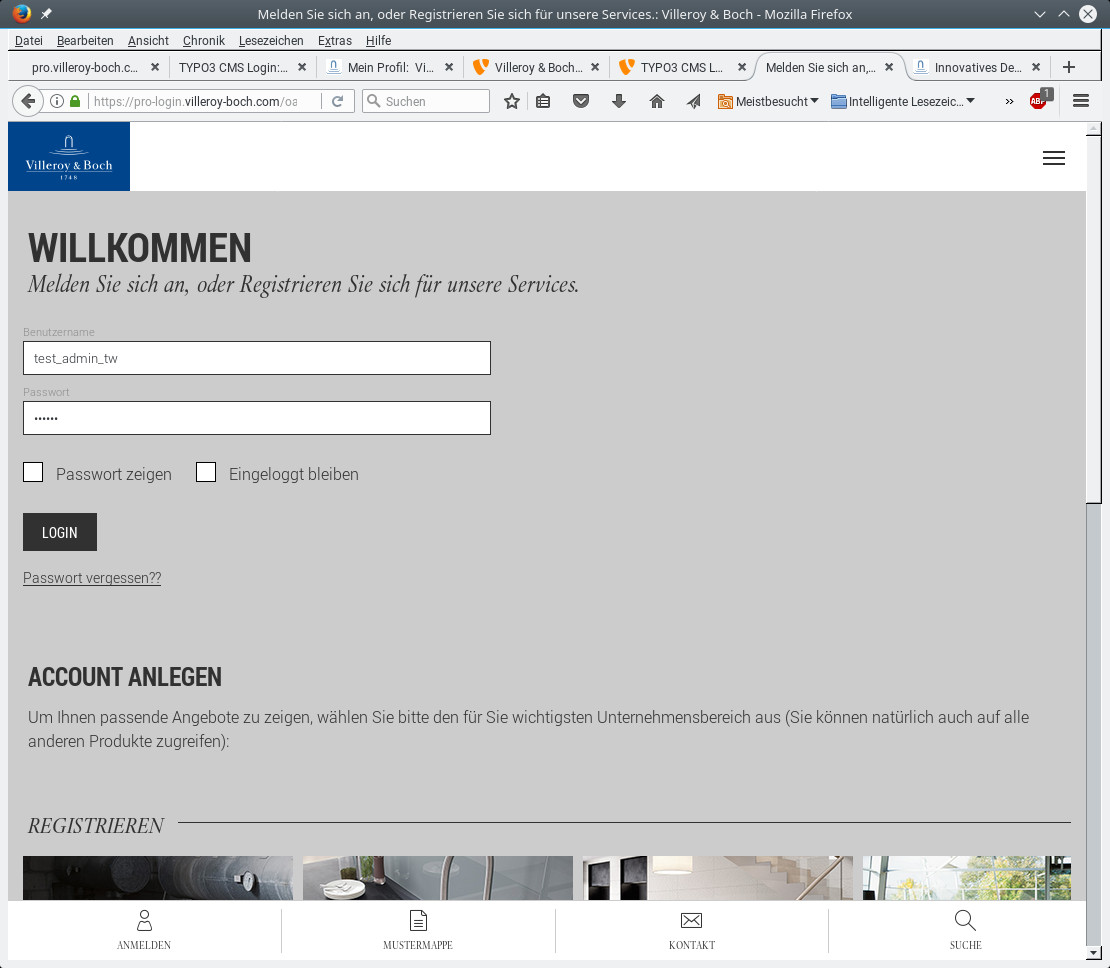Show bookmarks list icon
Viewport: 1110px width, 968px height.
coord(543,101)
